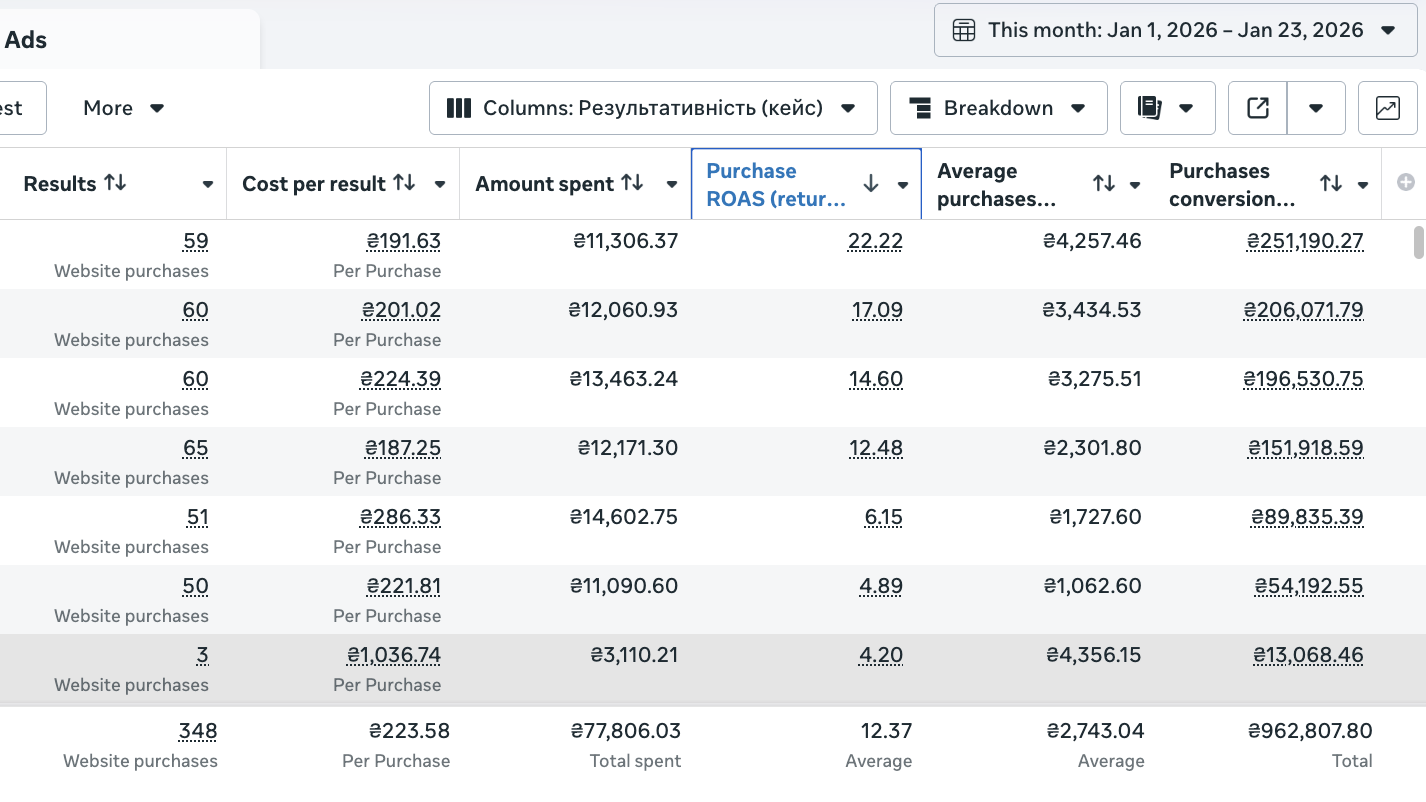Sort by Purchases conversion value arrows
Screen dimensions: 1426x802
[1330, 183]
